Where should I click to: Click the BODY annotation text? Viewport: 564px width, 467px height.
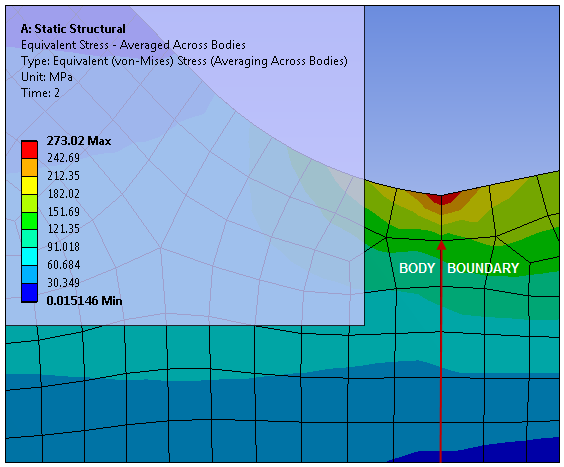click(x=417, y=268)
